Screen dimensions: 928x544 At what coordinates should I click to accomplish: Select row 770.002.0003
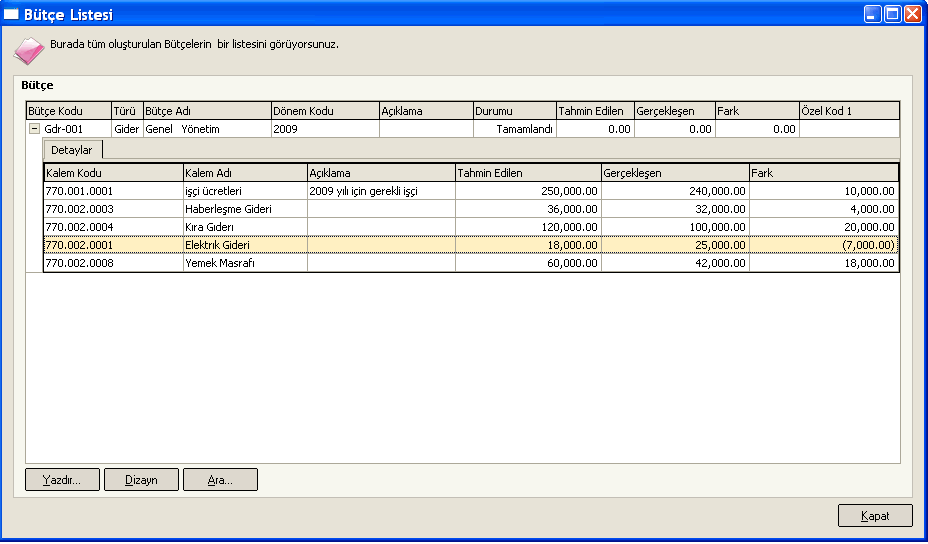(x=471, y=209)
